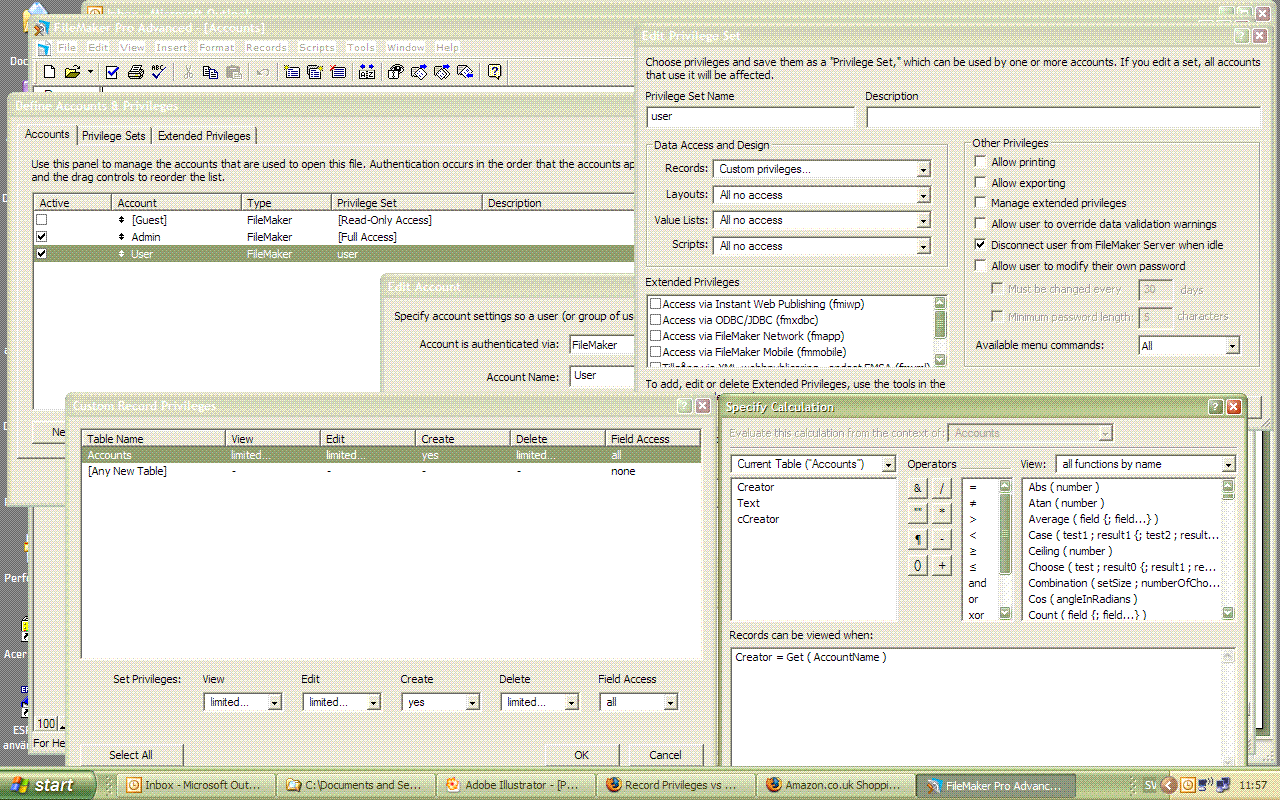Click the Privilege Set Name field
This screenshot has width=1280, height=800.
pos(750,117)
